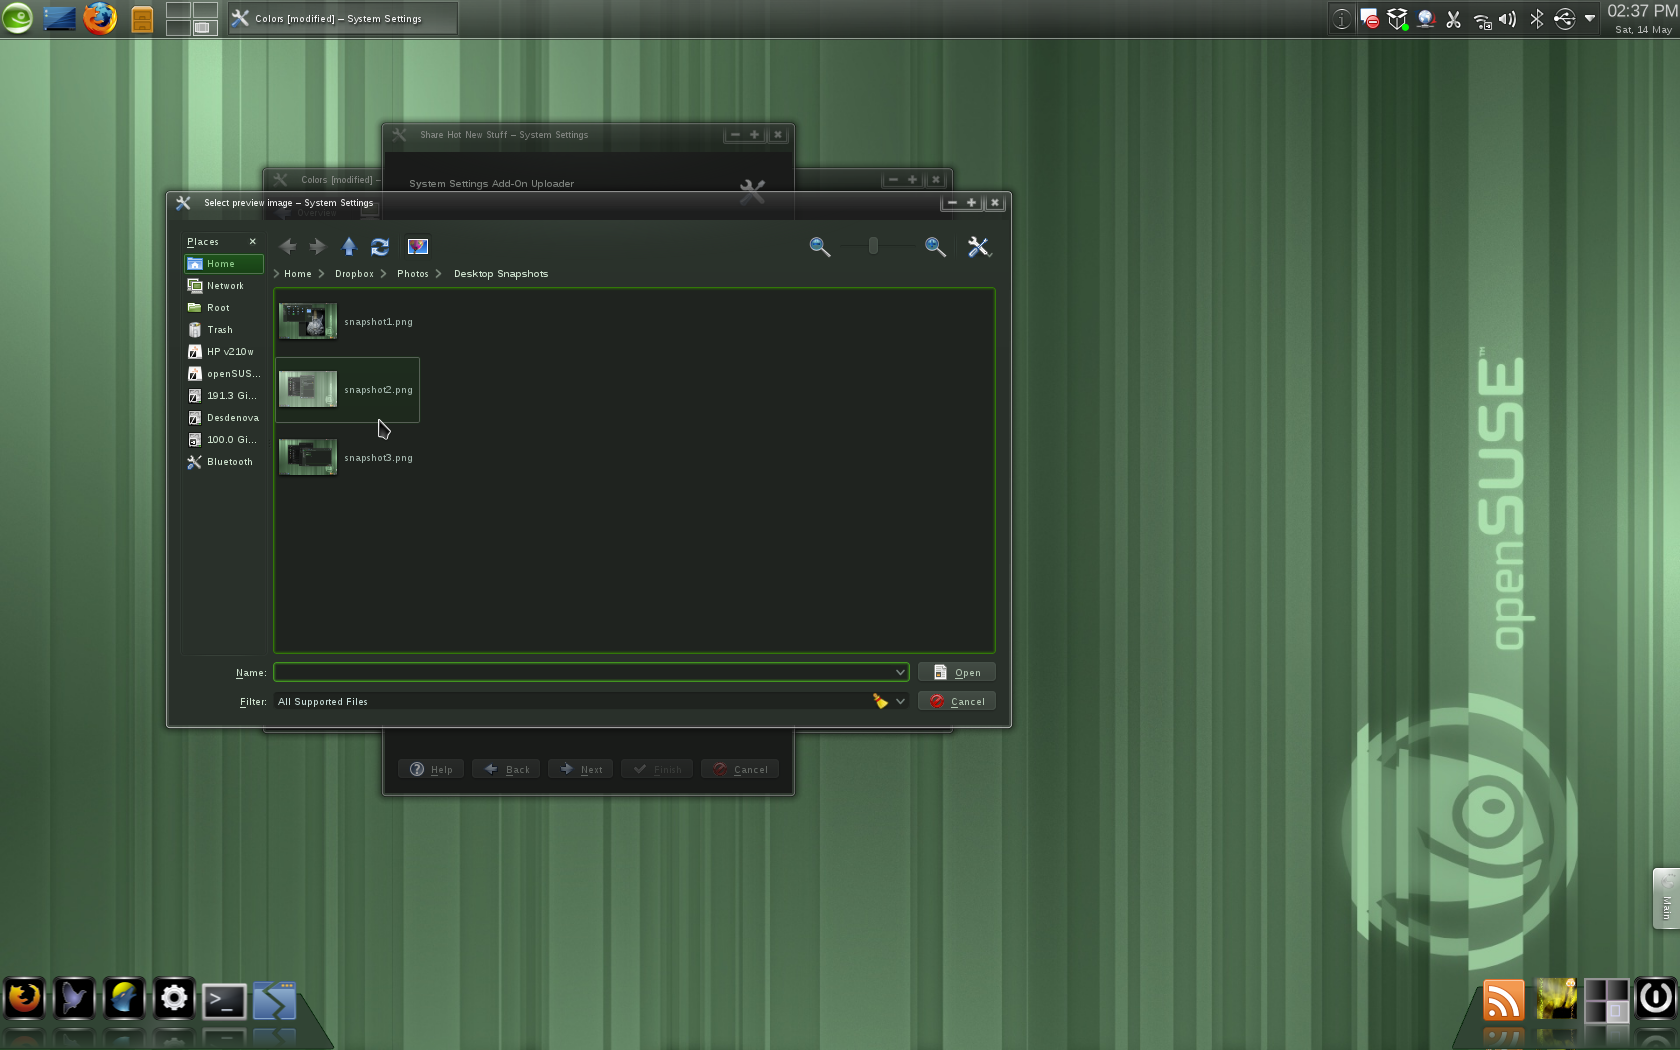Open the terminal from bottom dock
The height and width of the screenshot is (1050, 1680).
click(224, 1000)
